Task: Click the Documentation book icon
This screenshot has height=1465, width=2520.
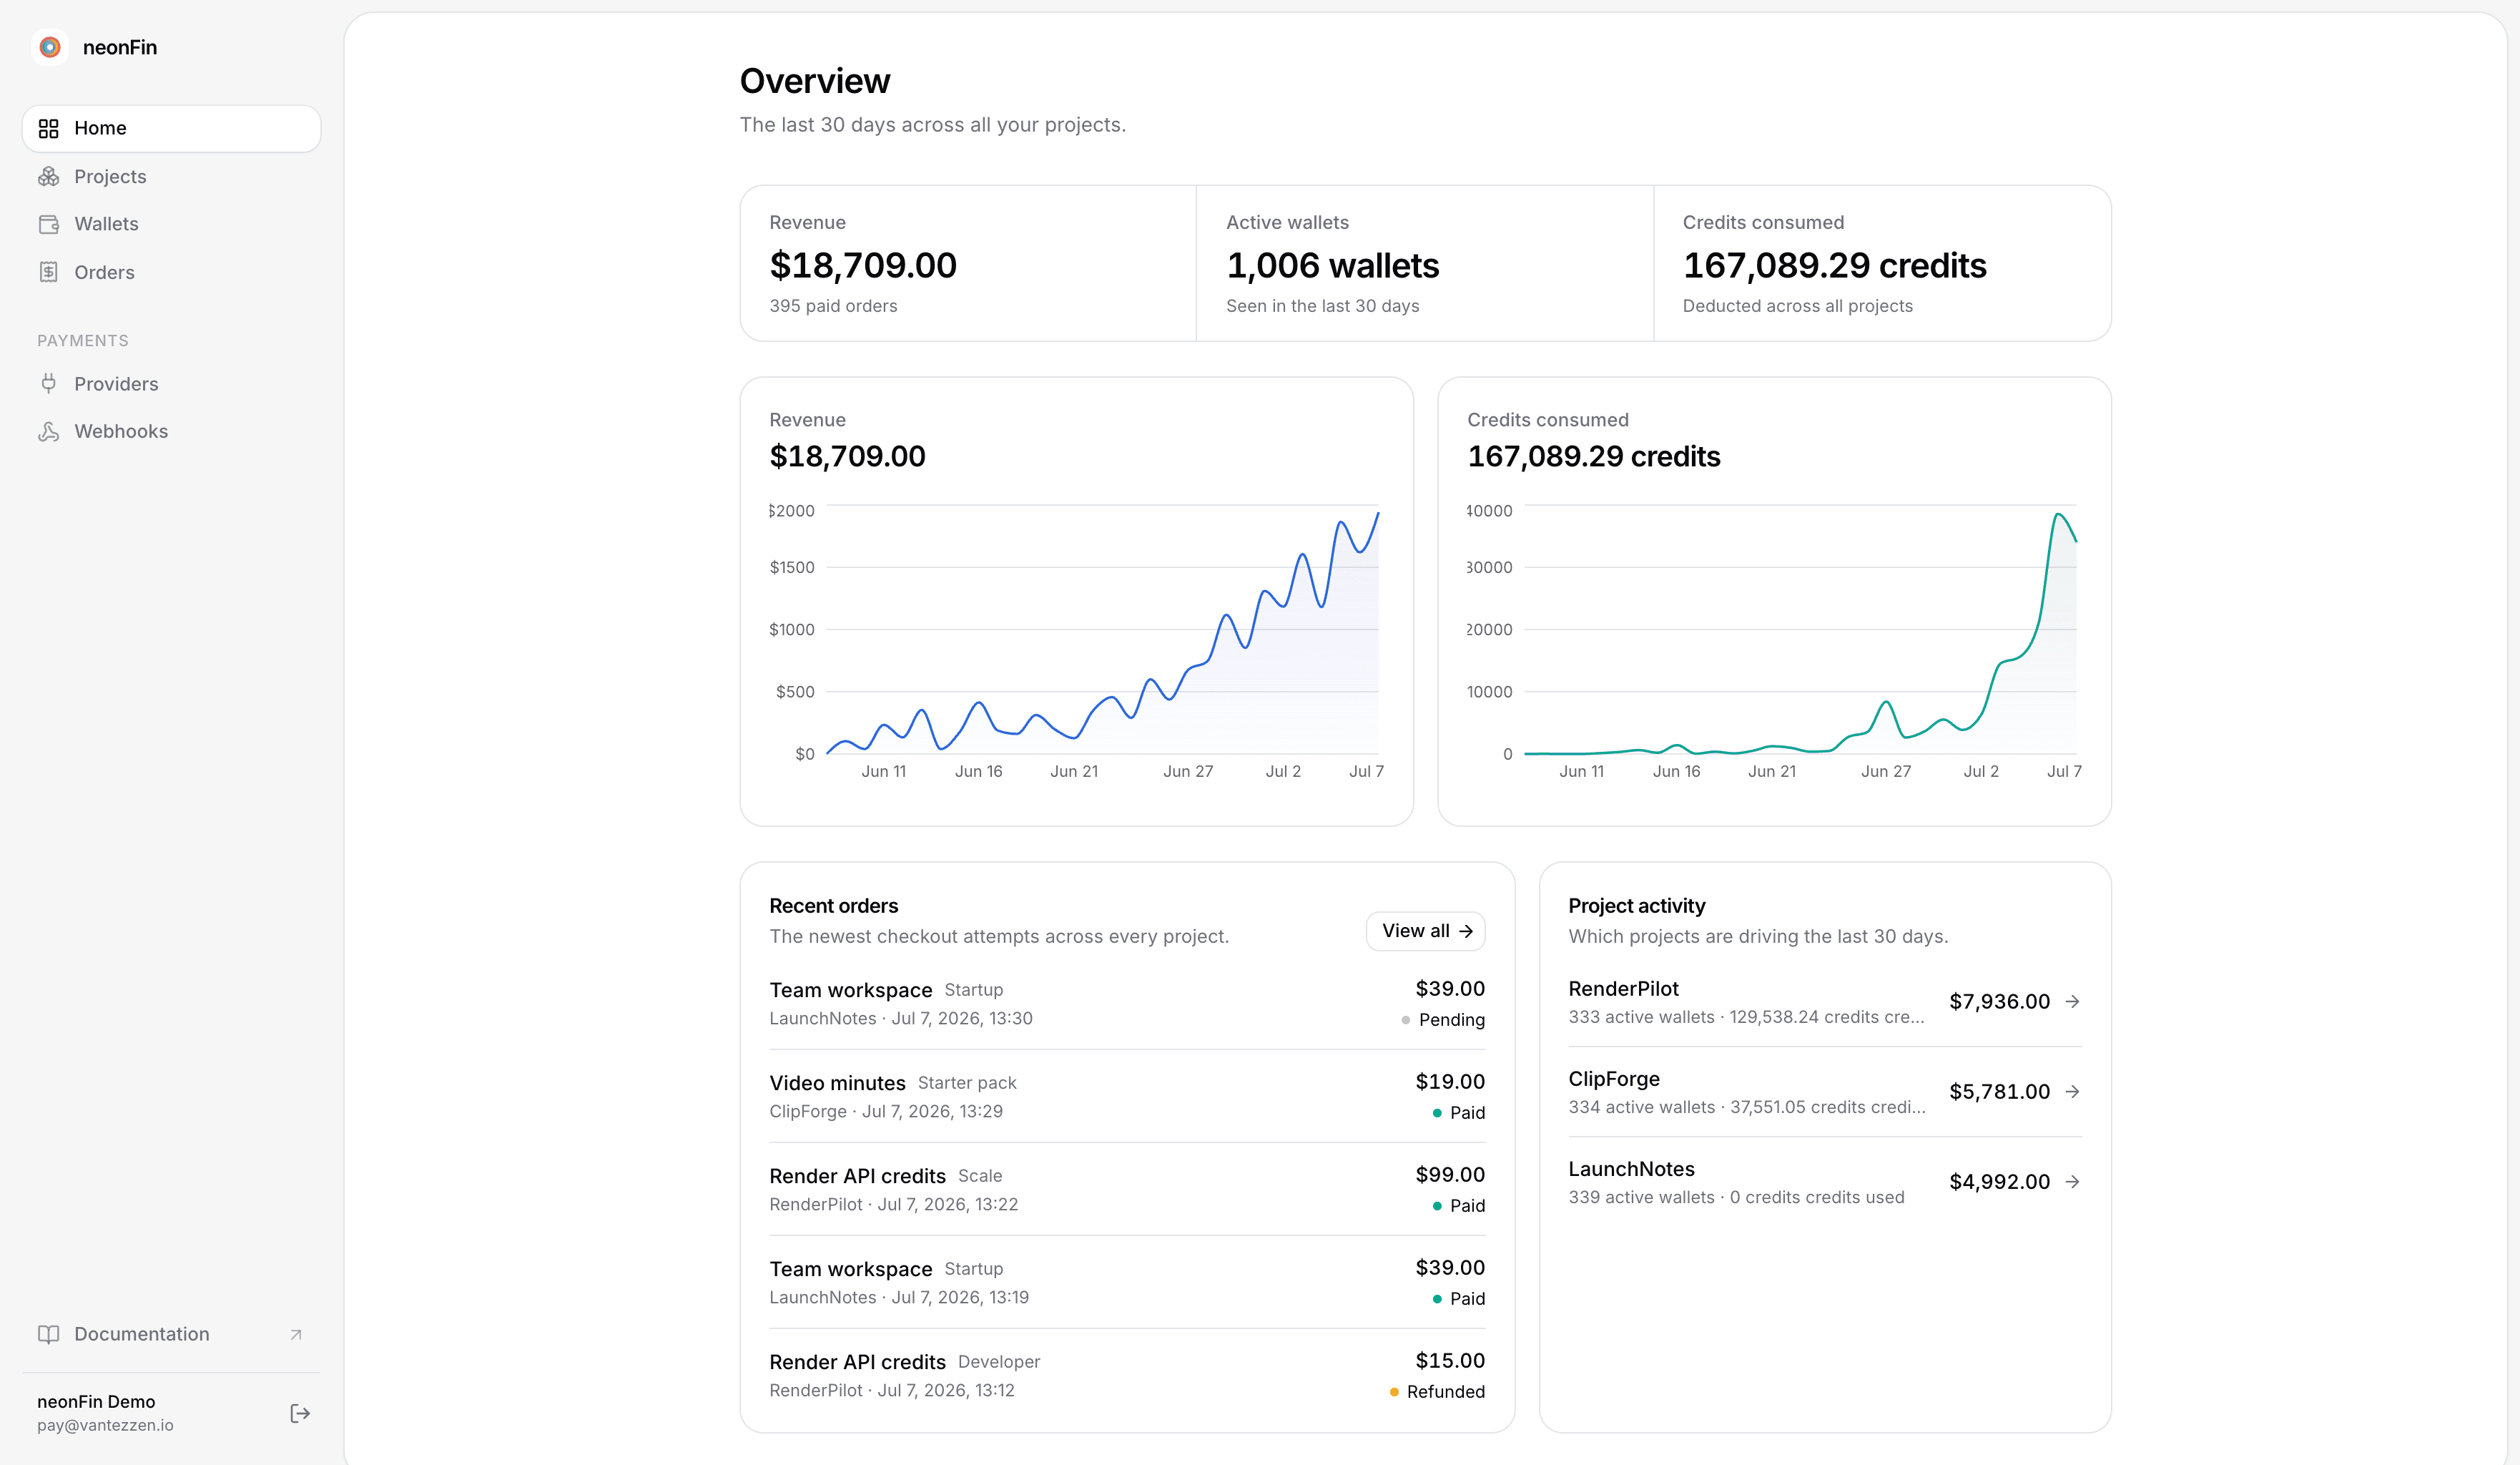Action: point(48,1334)
